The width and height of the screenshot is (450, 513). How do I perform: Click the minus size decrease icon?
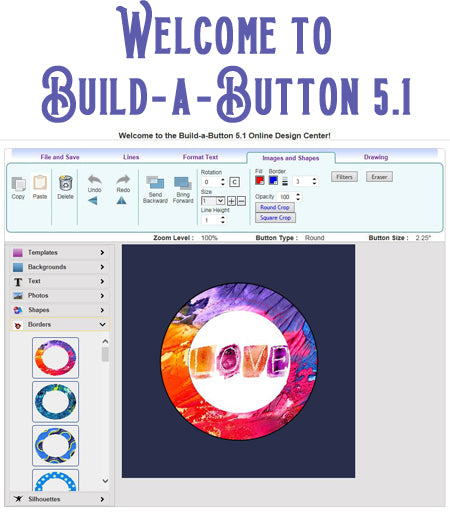click(x=241, y=201)
